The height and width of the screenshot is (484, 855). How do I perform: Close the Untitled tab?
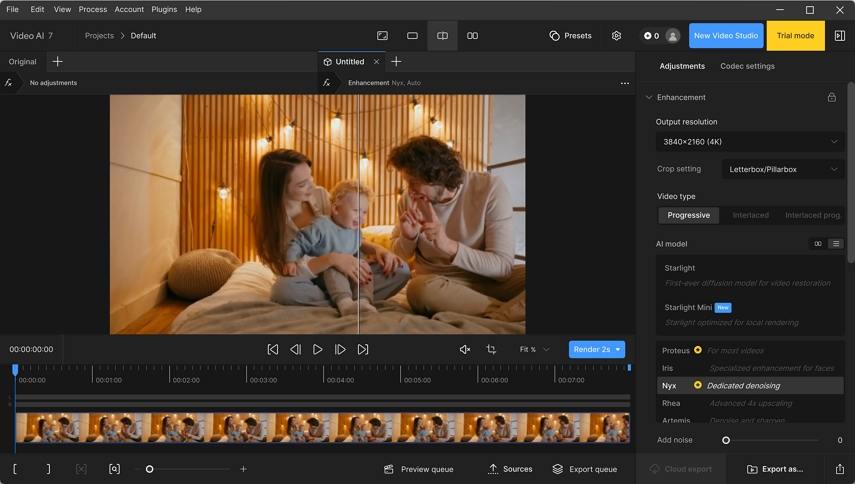(376, 62)
